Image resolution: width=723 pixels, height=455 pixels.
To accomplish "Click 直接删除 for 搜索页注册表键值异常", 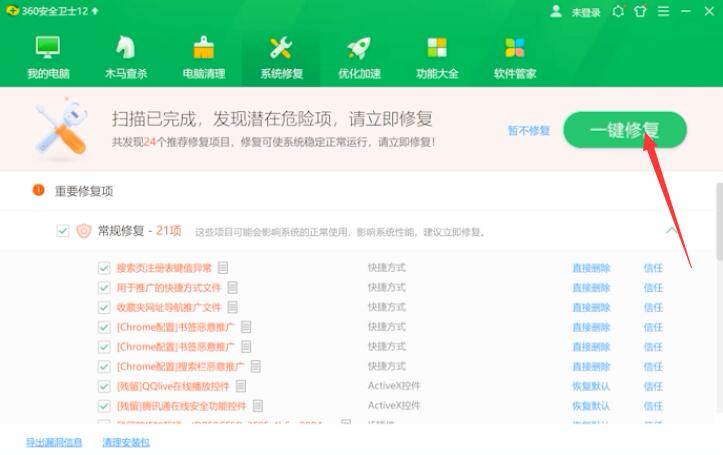I will 591,268.
